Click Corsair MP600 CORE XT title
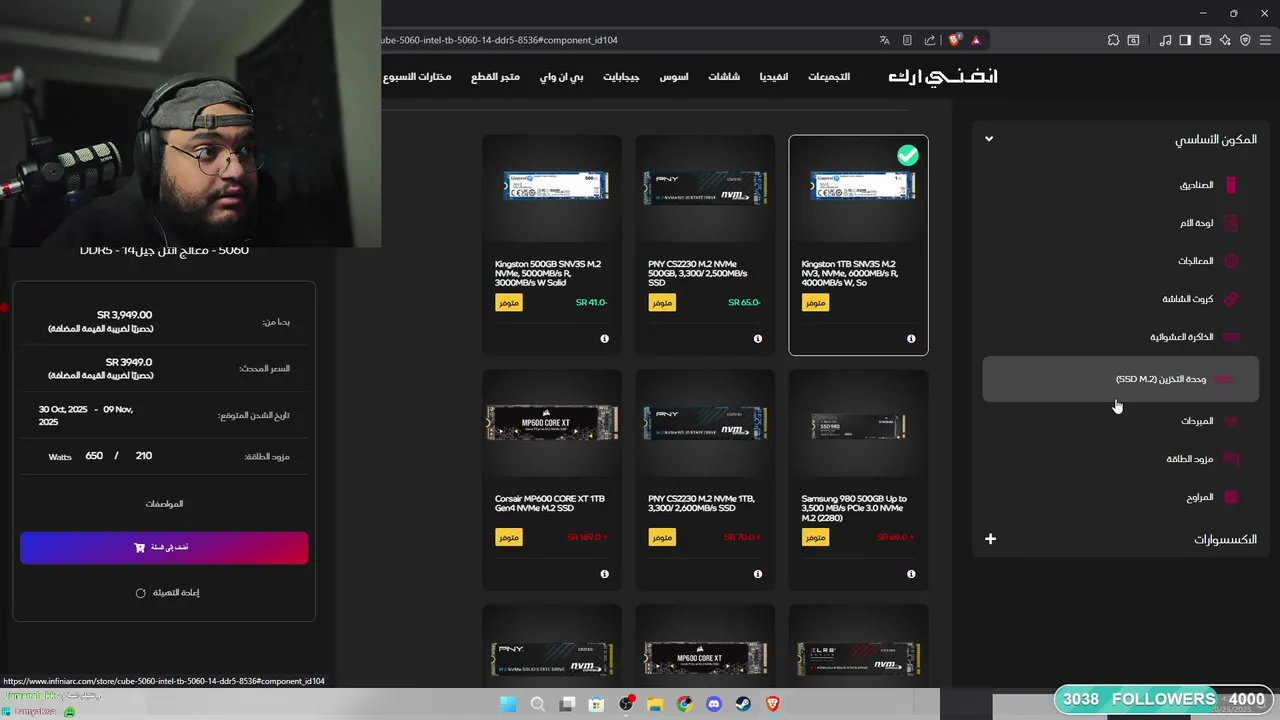Screen dimensions: 1280x720 click(x=550, y=503)
